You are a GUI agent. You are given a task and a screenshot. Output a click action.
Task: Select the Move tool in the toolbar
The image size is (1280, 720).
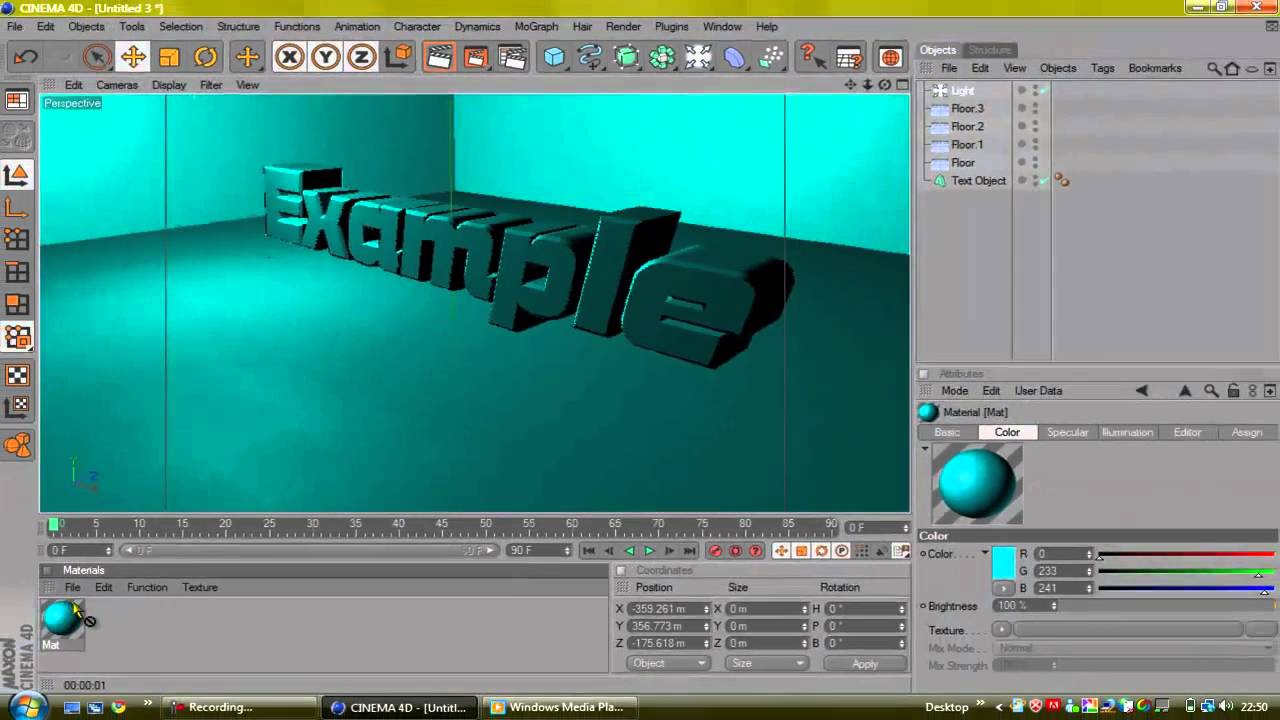(133, 57)
